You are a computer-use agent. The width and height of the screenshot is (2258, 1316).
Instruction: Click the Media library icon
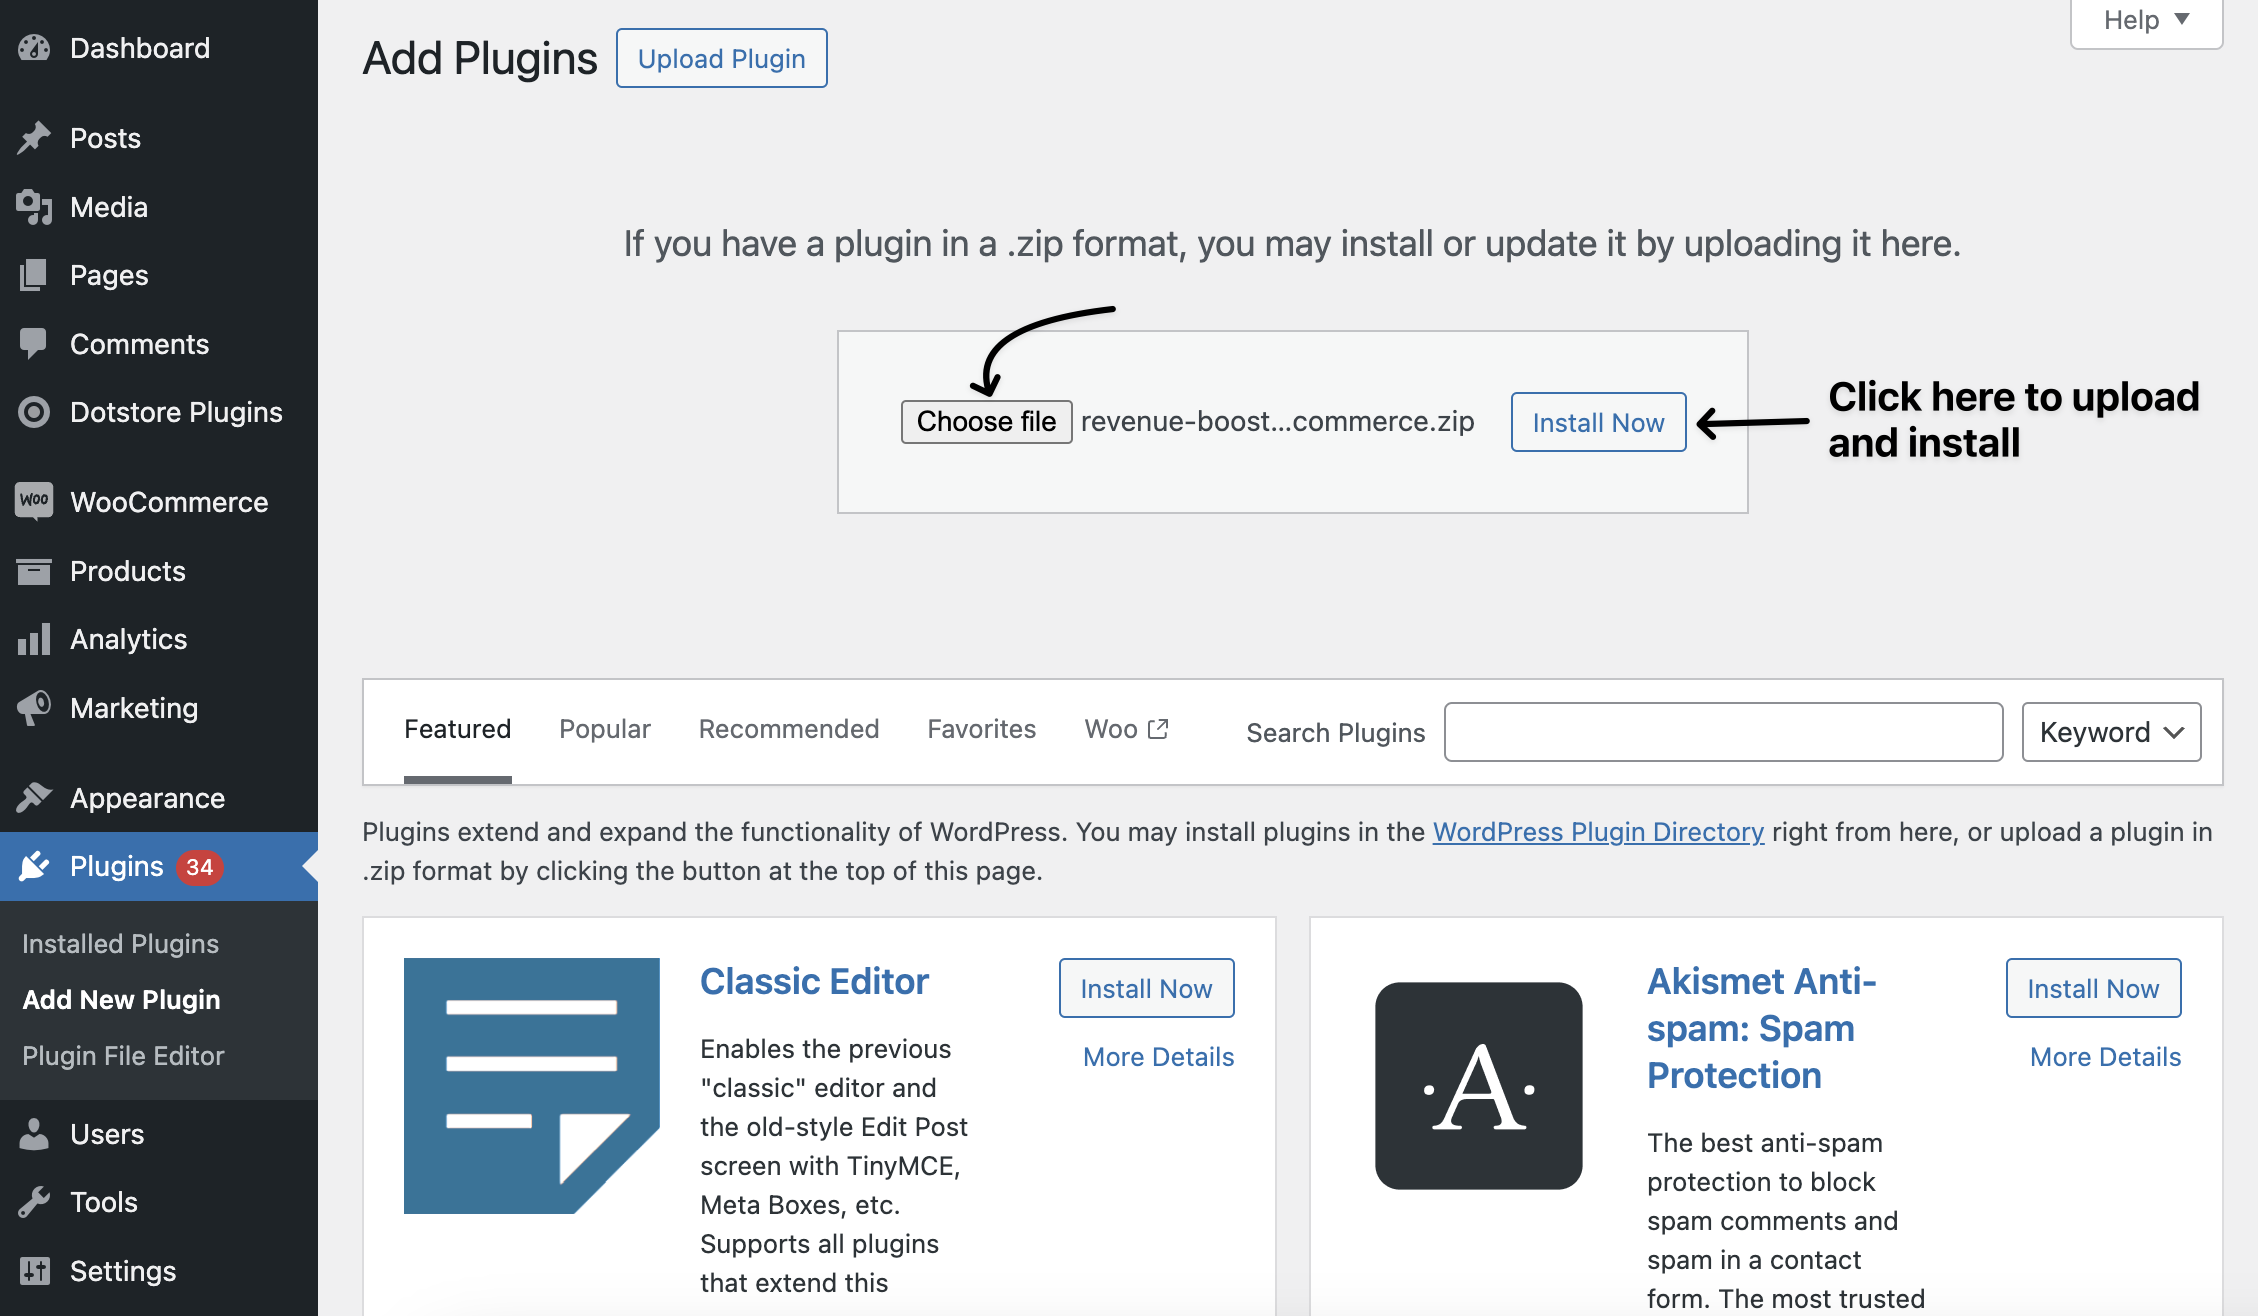pyautogui.click(x=34, y=207)
